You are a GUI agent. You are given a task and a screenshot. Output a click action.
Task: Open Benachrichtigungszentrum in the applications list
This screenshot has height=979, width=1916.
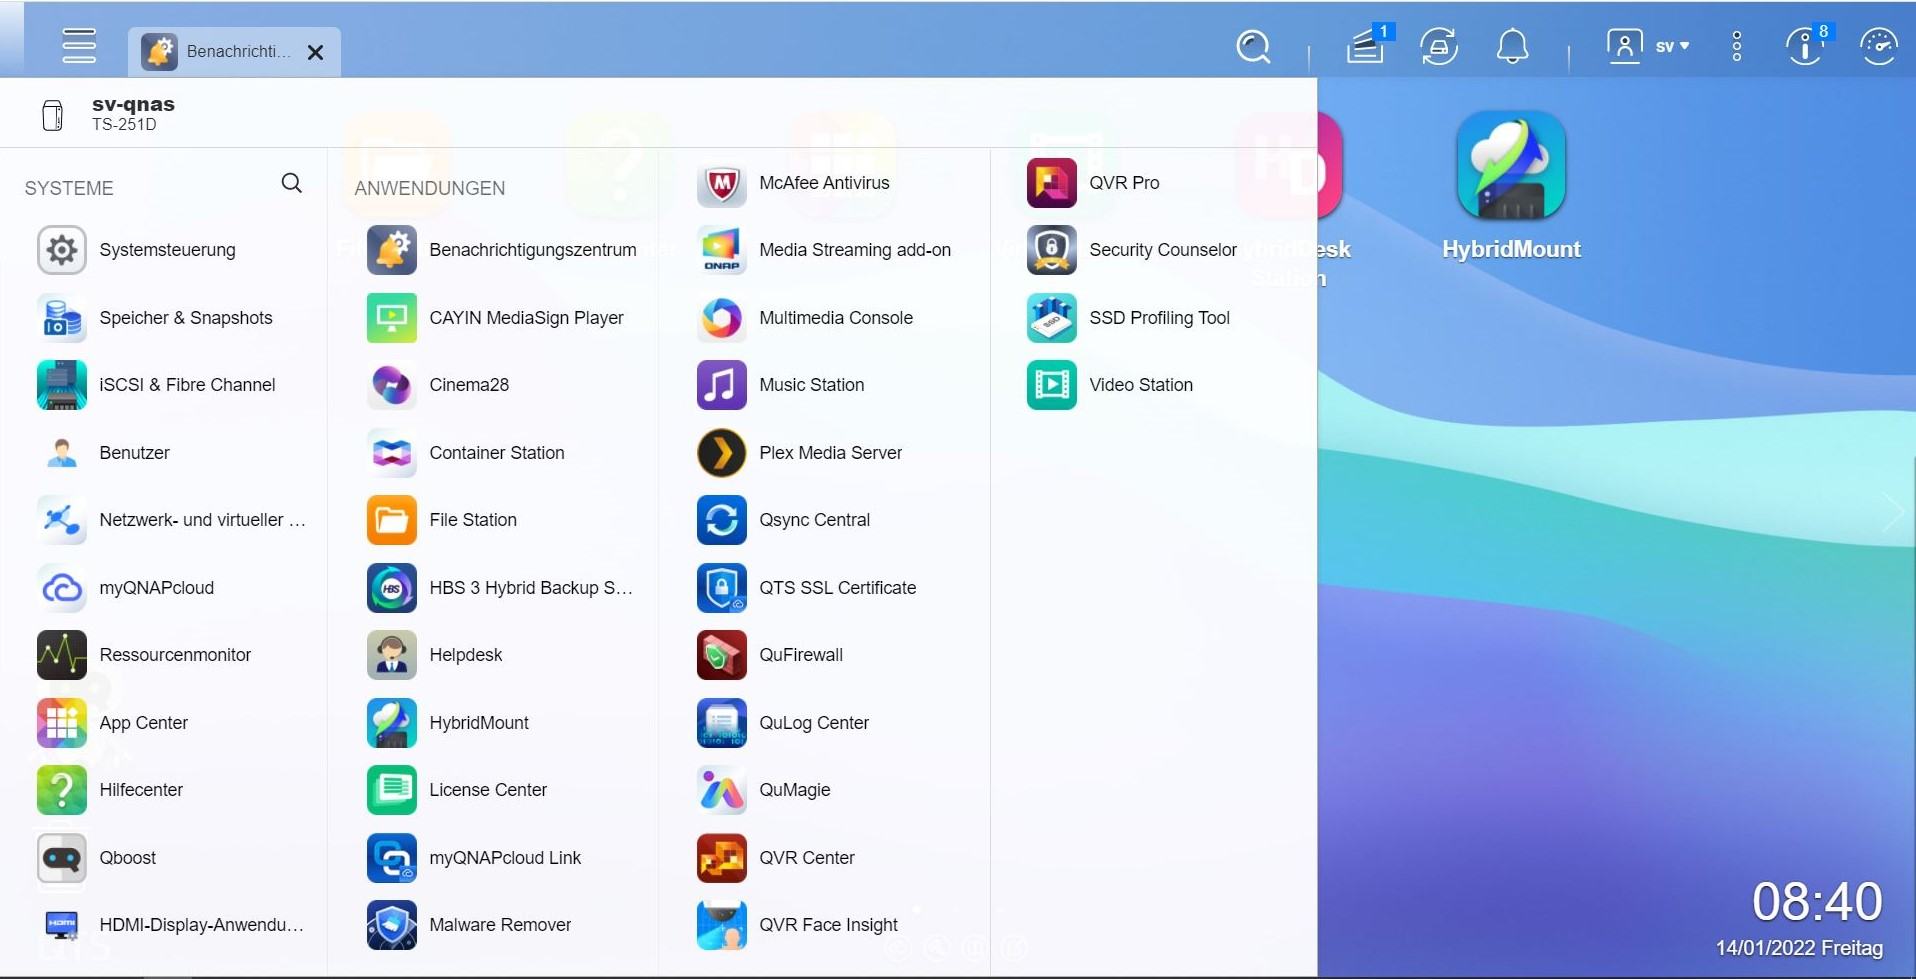coord(502,250)
